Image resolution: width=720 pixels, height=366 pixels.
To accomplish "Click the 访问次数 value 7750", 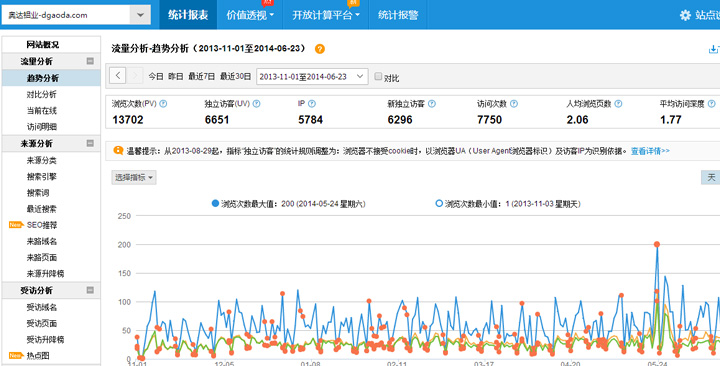I will (x=489, y=120).
